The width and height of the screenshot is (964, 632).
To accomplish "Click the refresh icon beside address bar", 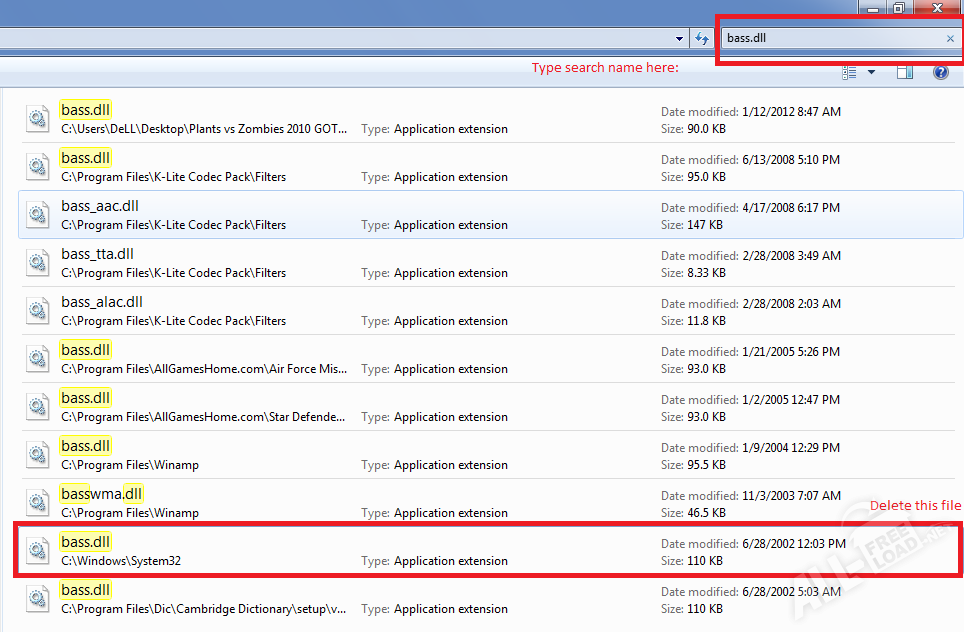I will click(x=701, y=38).
